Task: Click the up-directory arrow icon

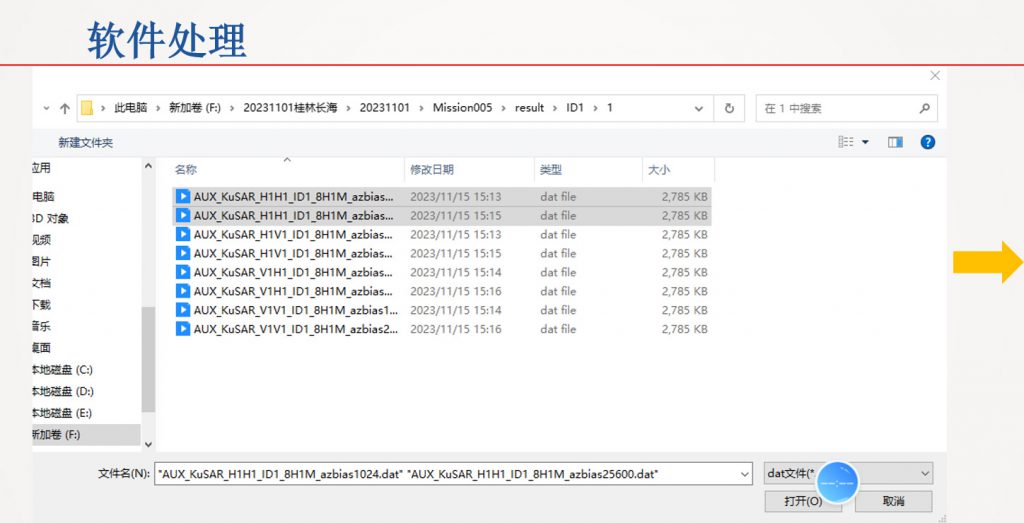Action: pos(65,108)
